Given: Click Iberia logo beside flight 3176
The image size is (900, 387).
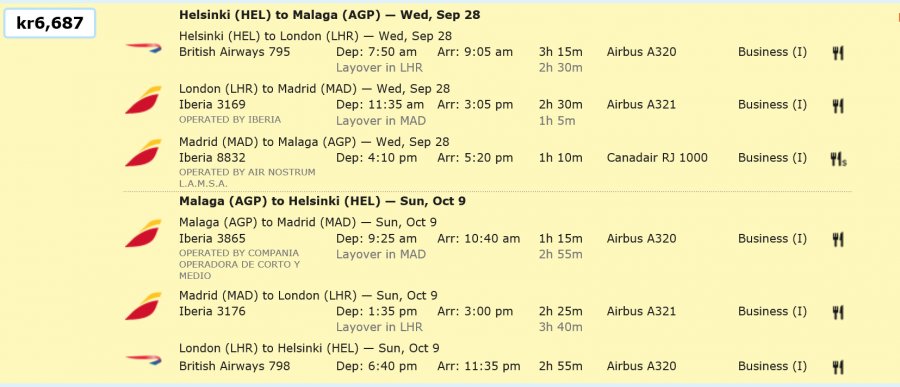Looking at the screenshot, I should click(143, 306).
